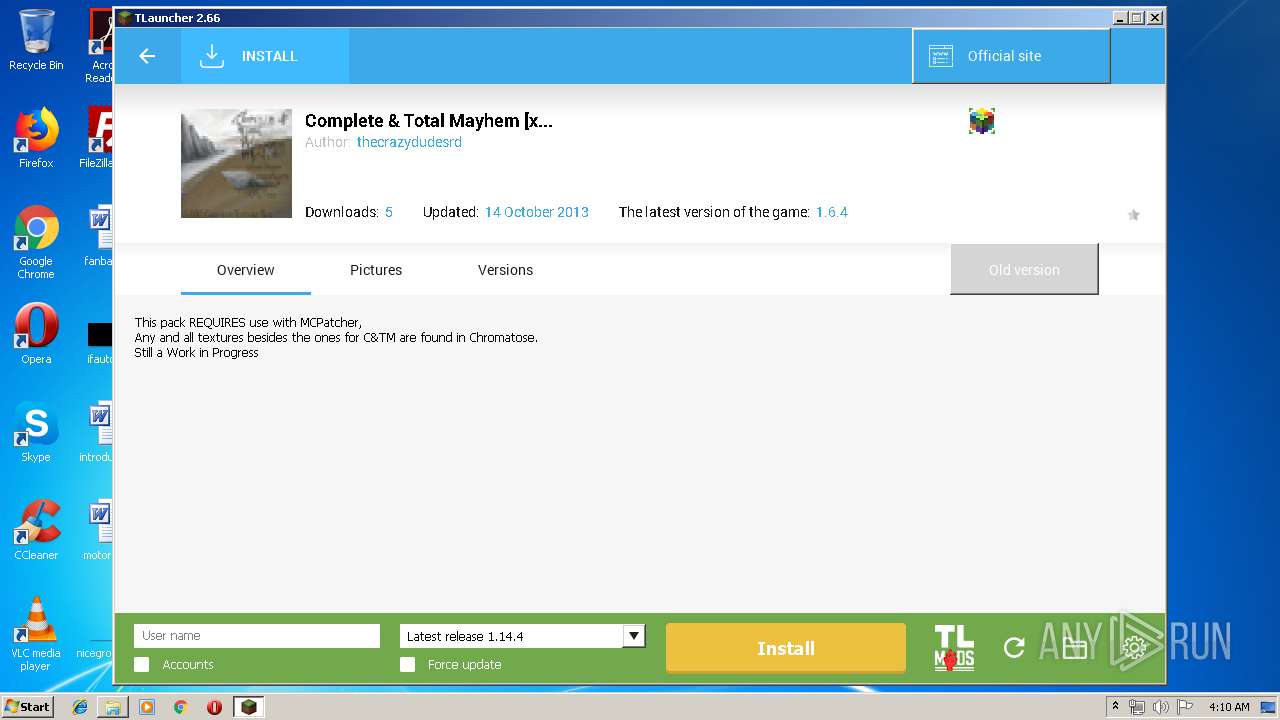The height and width of the screenshot is (720, 1280).
Task: Enable the Force update checkbox
Action: click(x=407, y=664)
